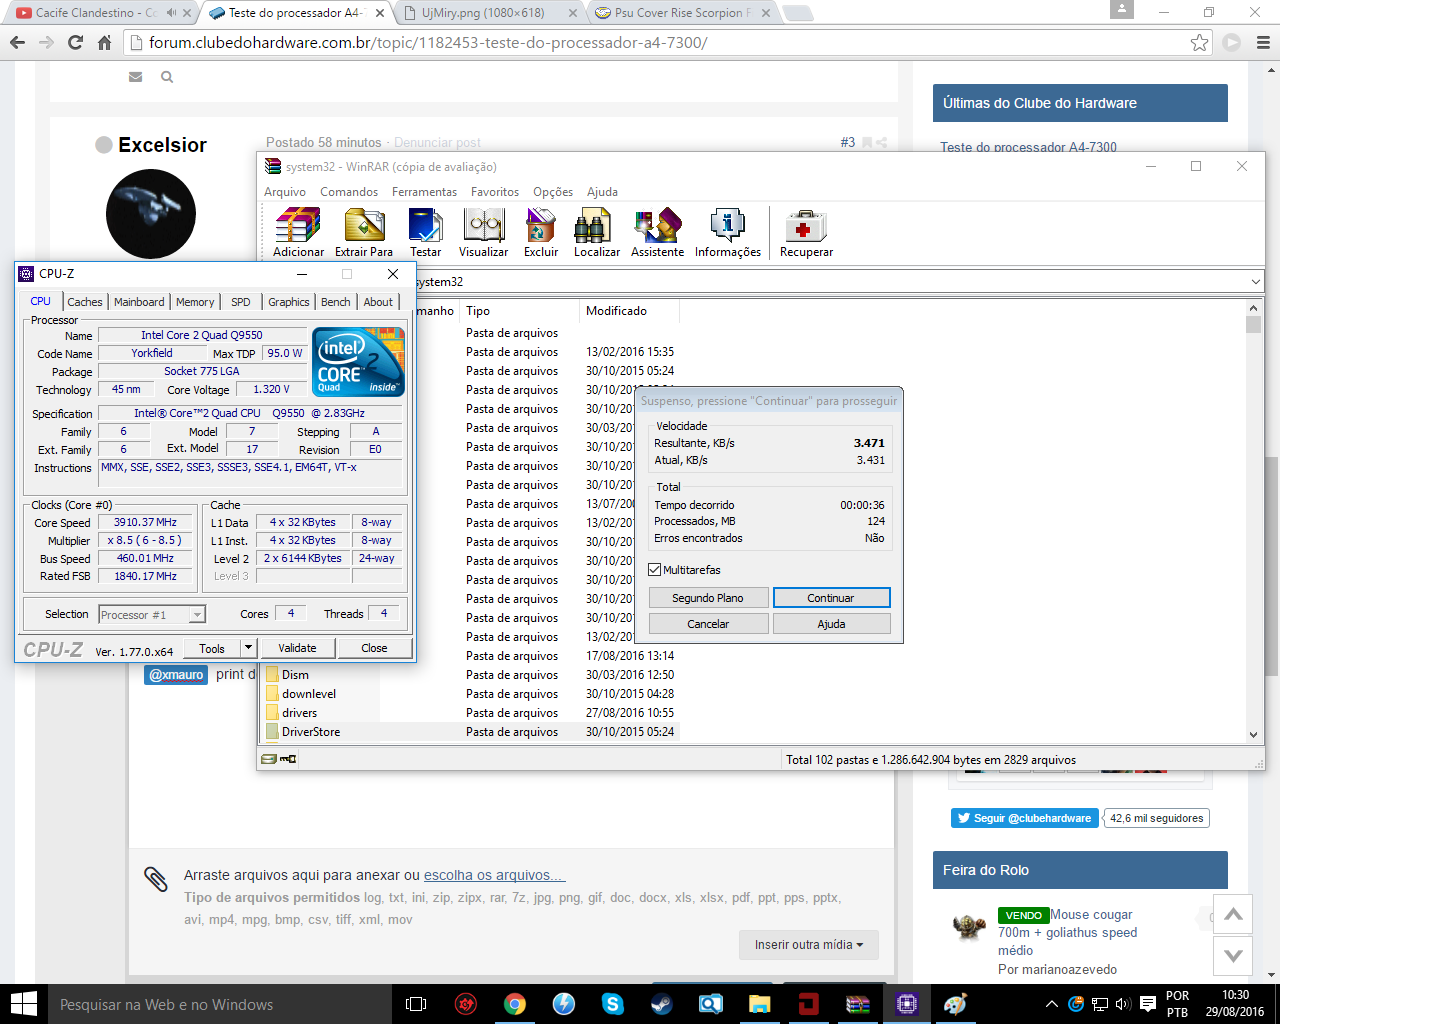1440x1024 pixels.
Task: Open the Ajuda menu in WinRAR
Action: pos(602,192)
